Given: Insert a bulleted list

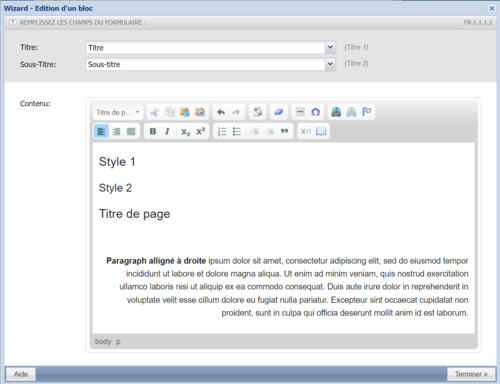Looking at the screenshot, I should pos(237,132).
